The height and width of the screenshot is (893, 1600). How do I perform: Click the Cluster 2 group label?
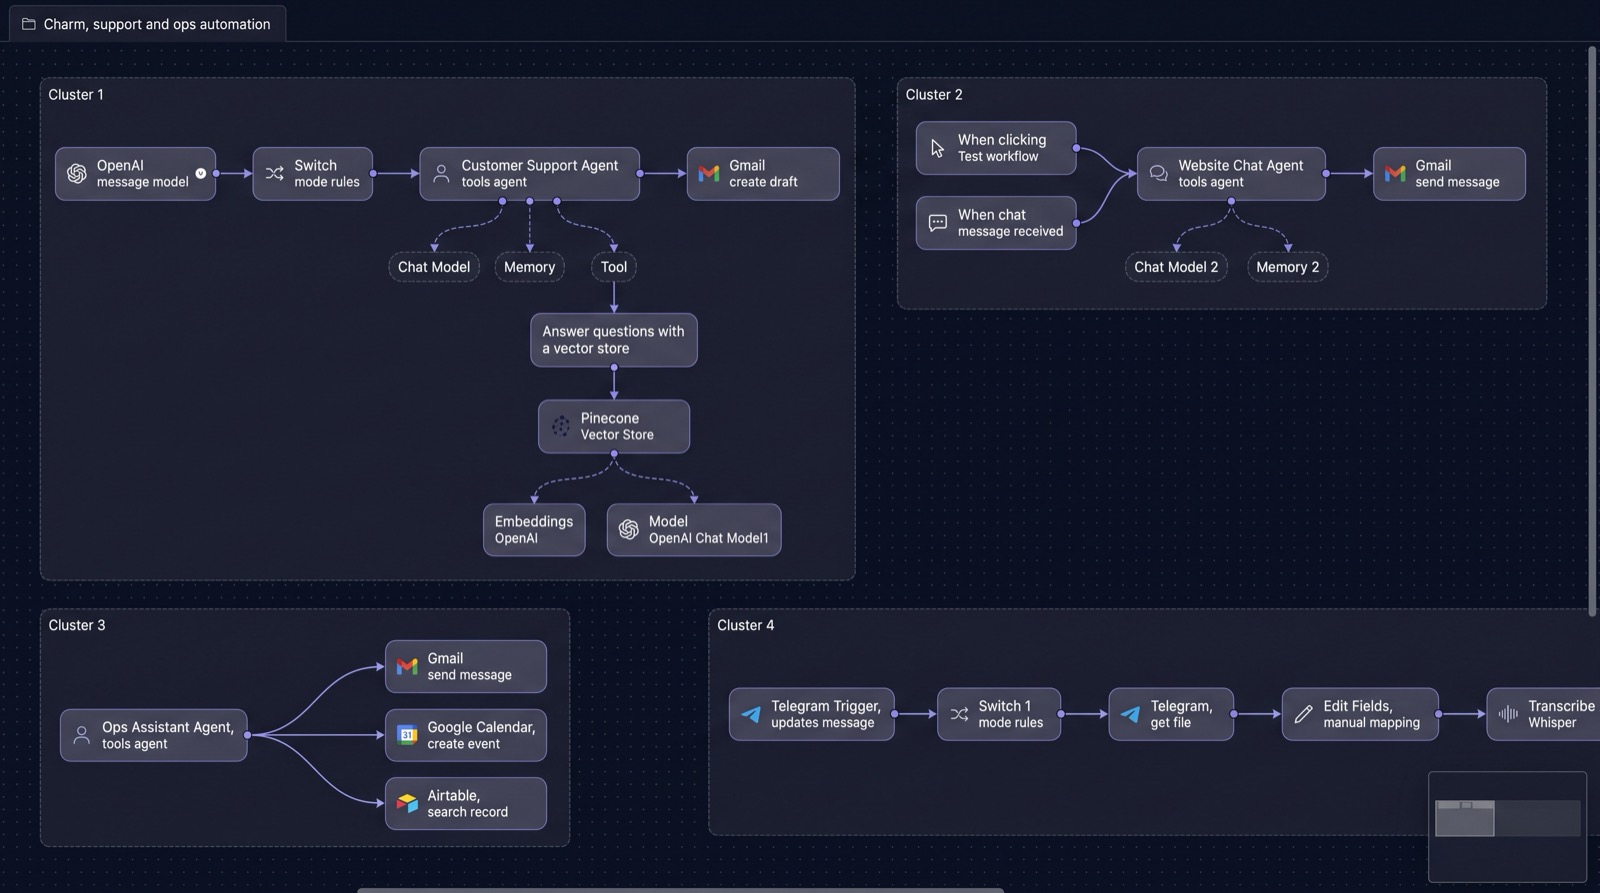tap(934, 95)
